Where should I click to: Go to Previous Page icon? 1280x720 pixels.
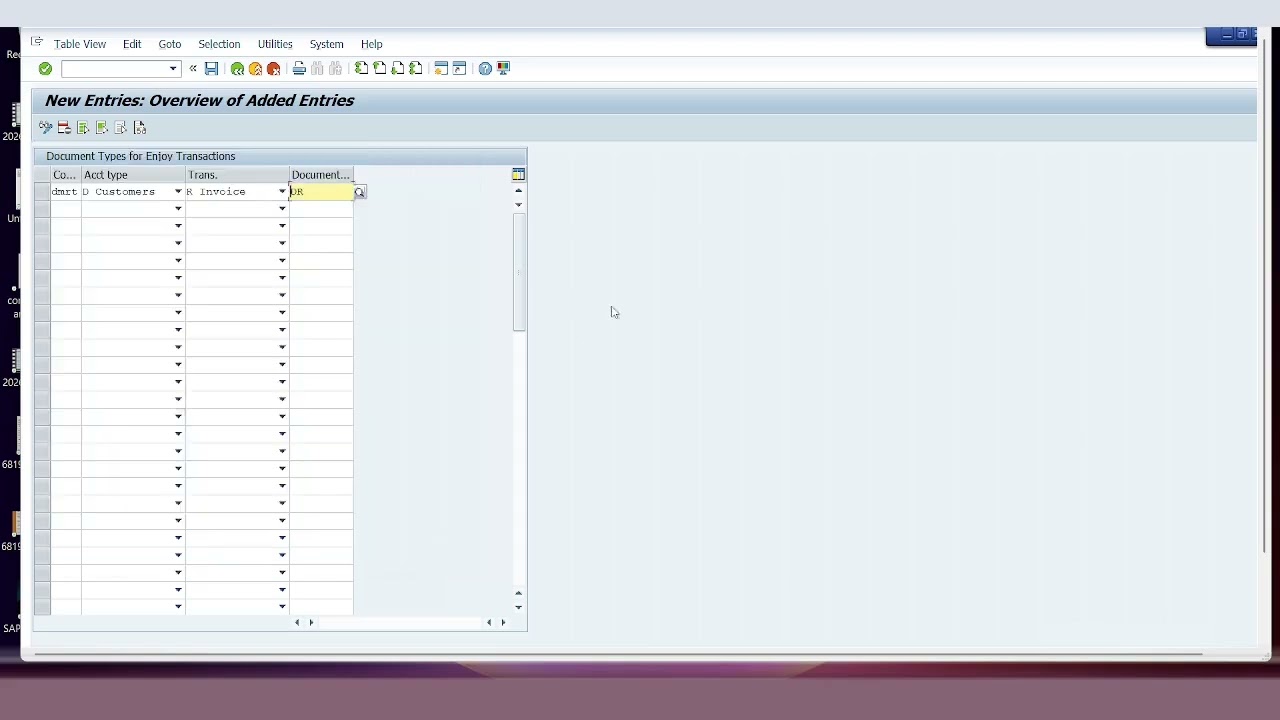click(x=379, y=69)
